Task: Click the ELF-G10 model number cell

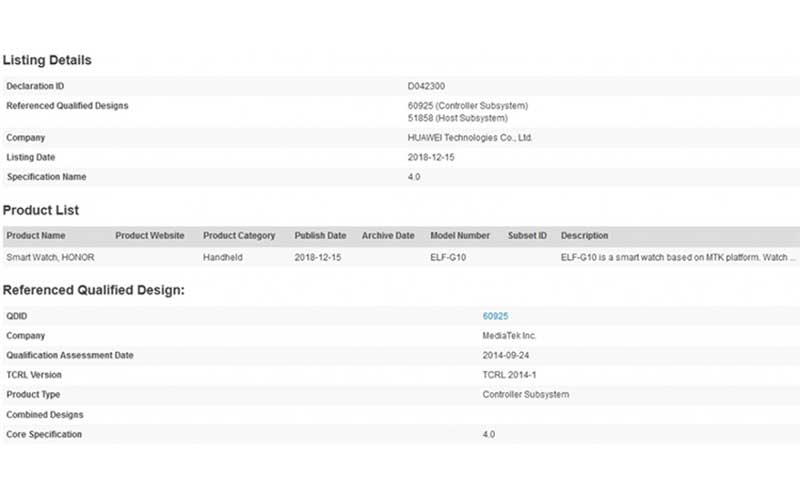Action: tap(448, 257)
